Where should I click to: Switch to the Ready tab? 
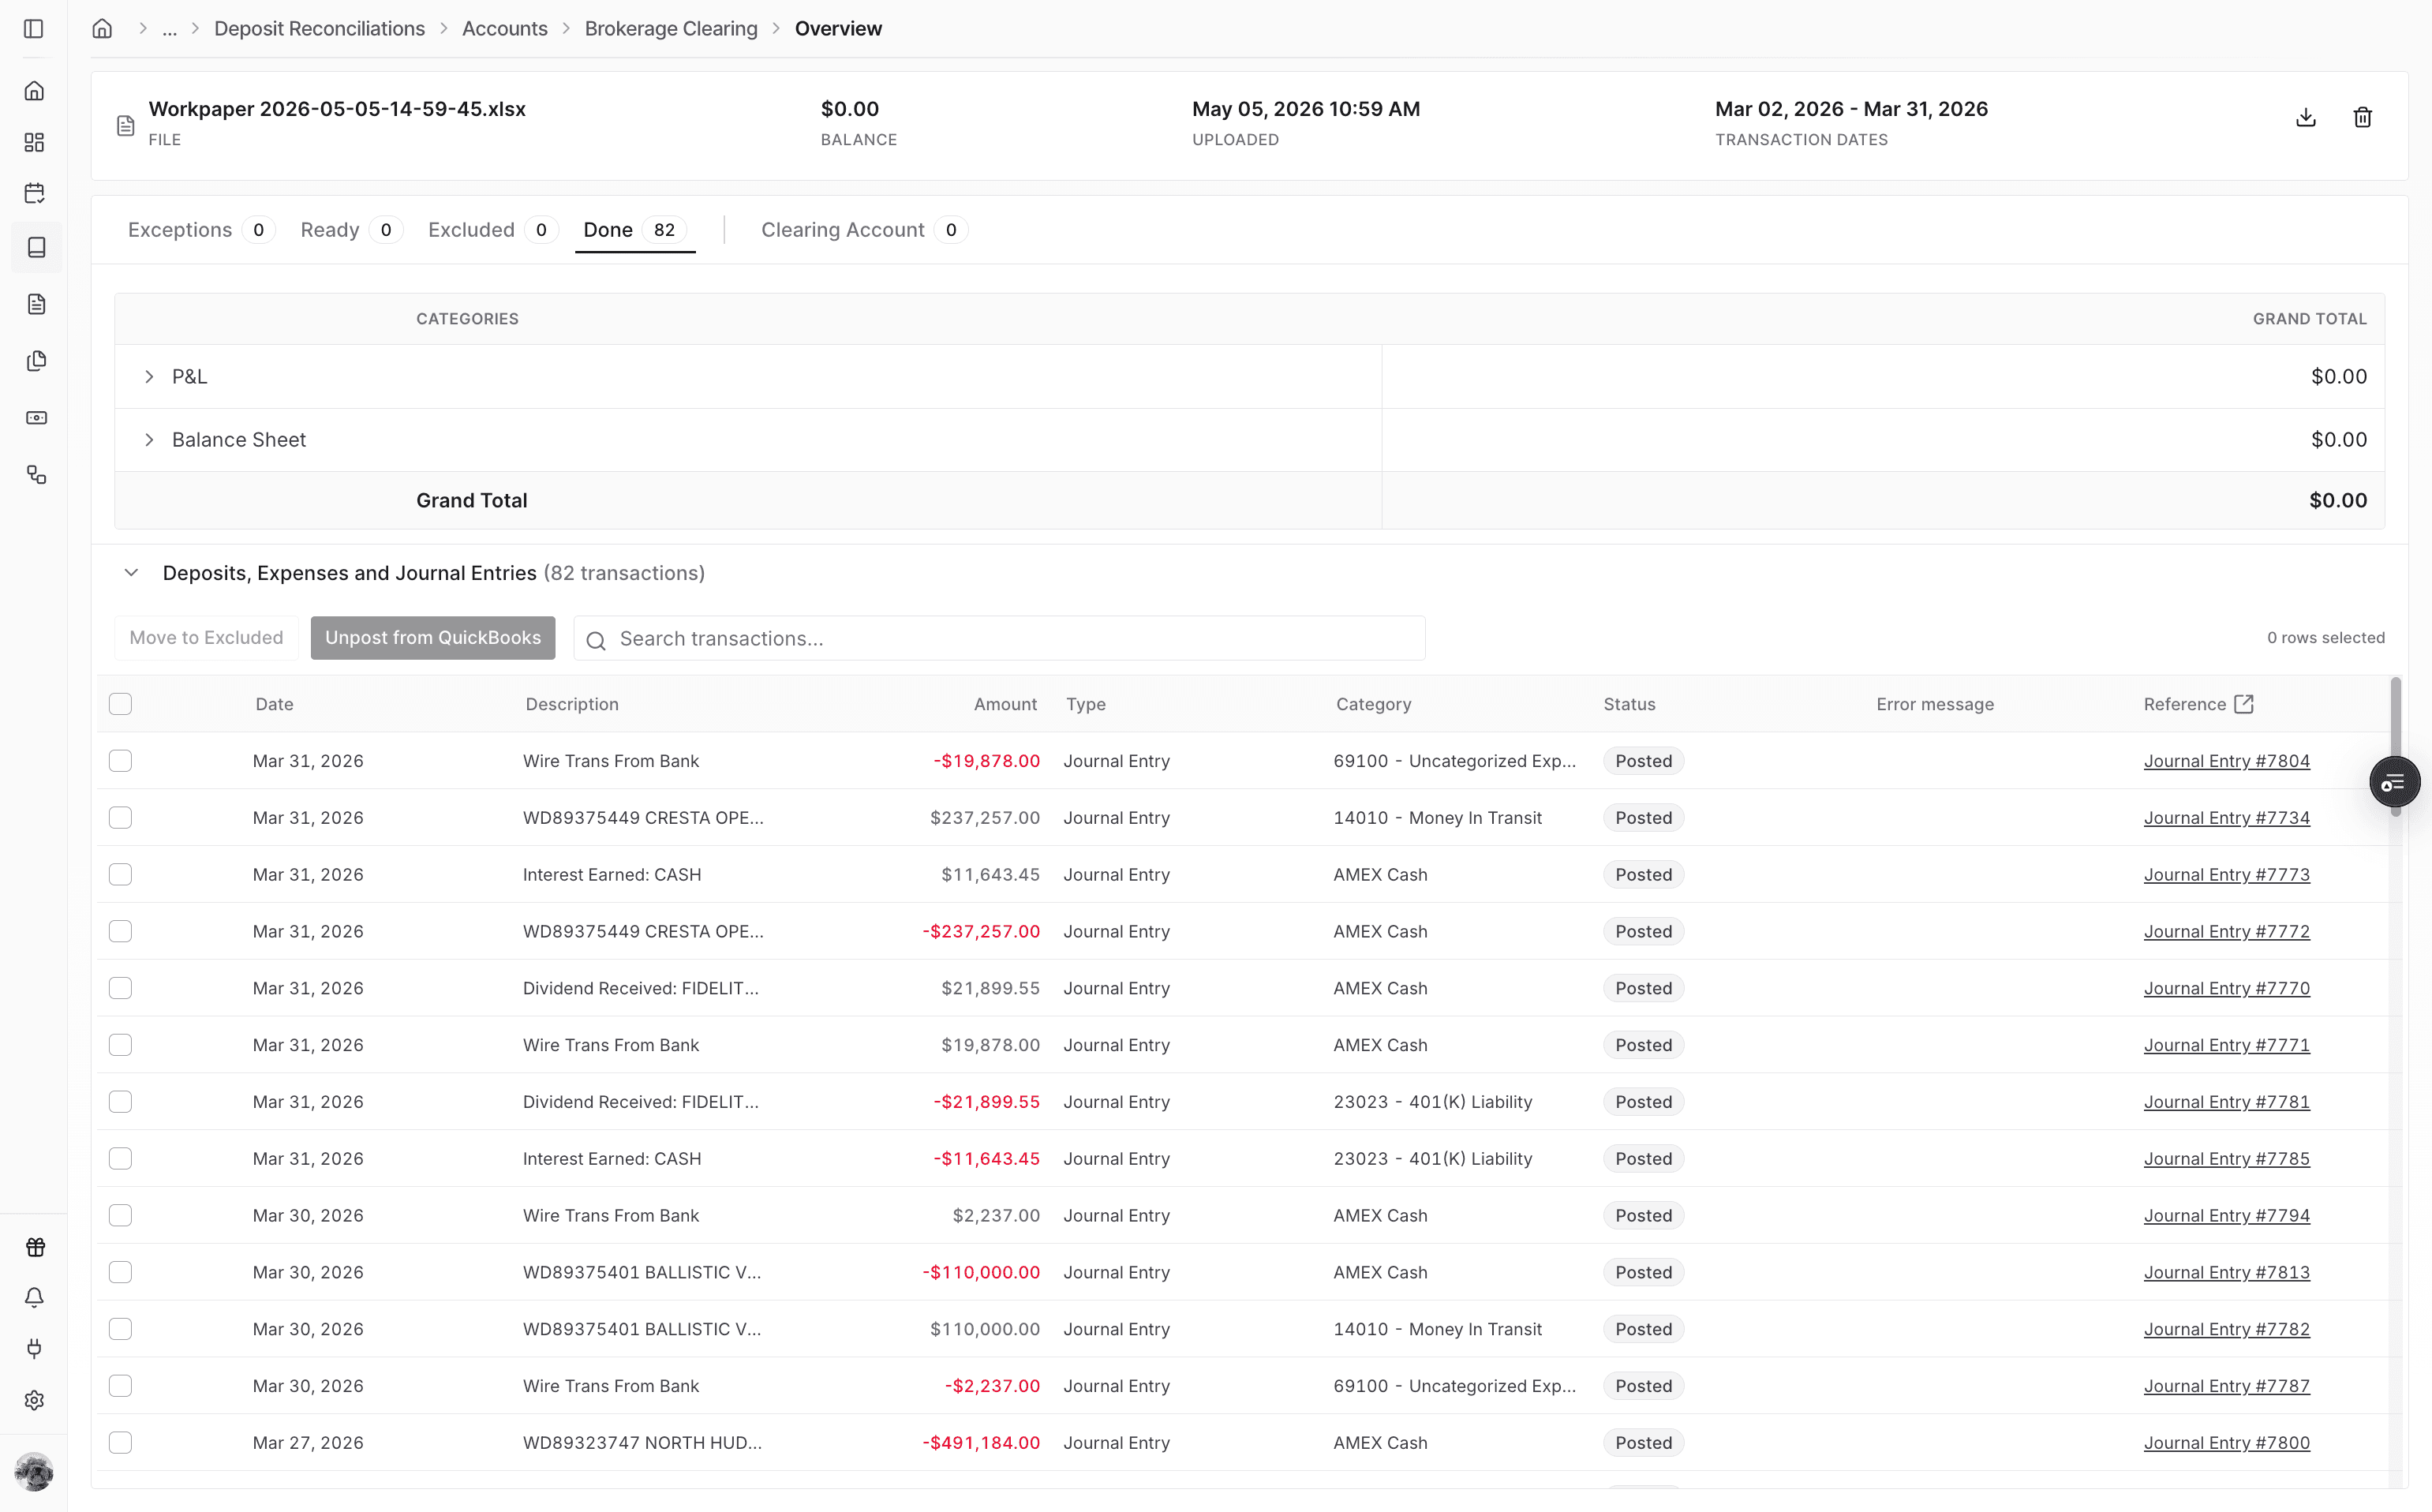(x=350, y=230)
